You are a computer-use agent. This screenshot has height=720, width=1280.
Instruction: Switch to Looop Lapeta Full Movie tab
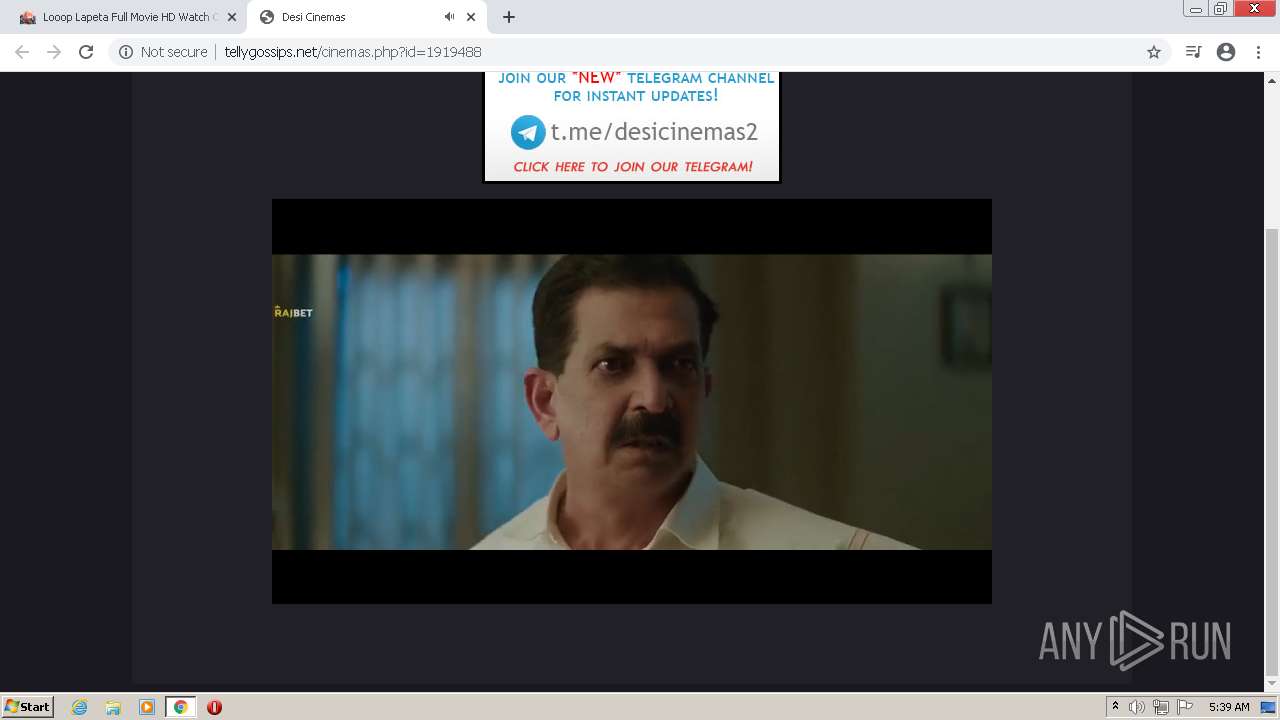pos(126,17)
